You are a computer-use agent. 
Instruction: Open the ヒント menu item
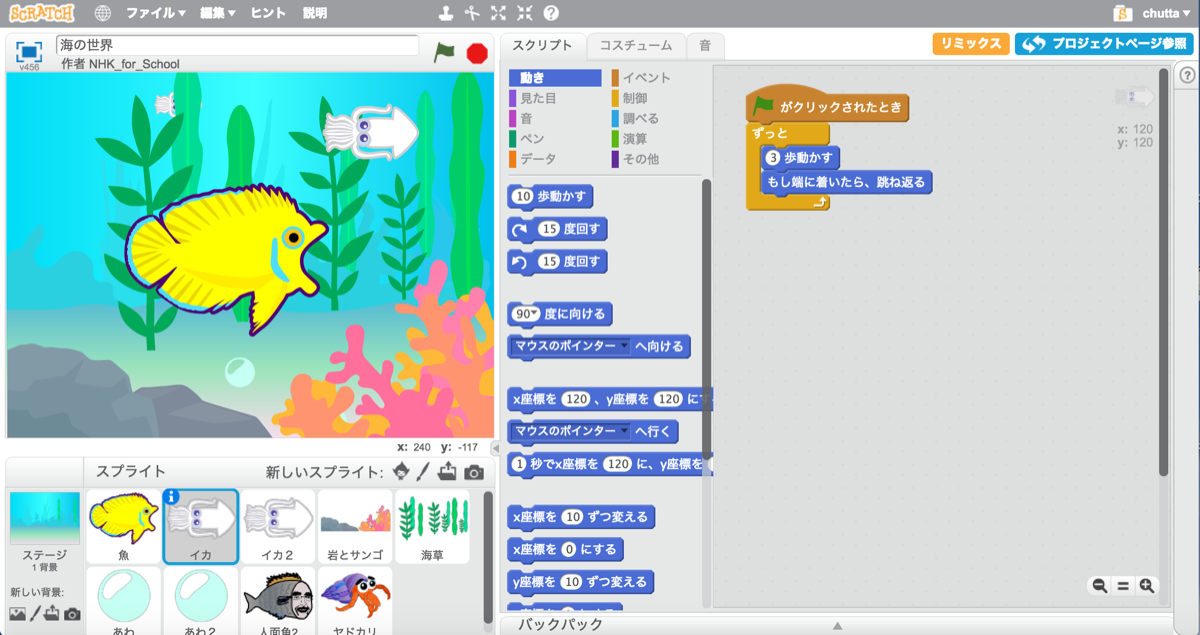267,14
